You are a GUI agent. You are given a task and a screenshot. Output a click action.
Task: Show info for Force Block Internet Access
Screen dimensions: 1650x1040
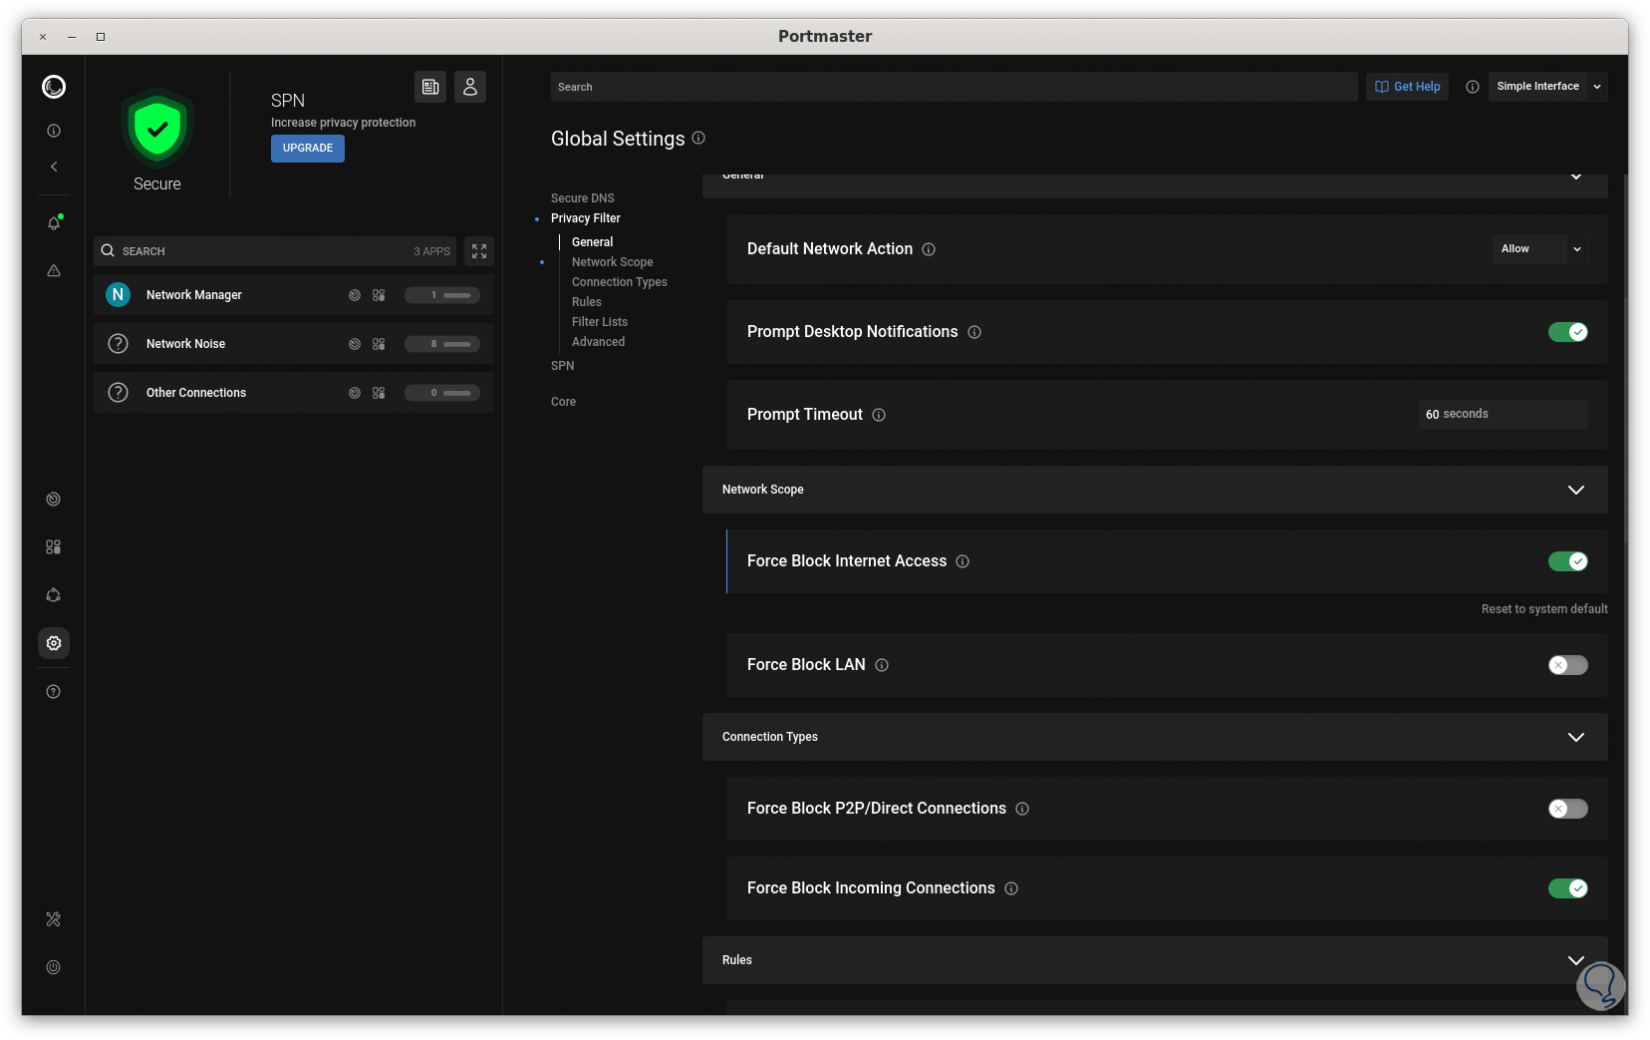(963, 562)
